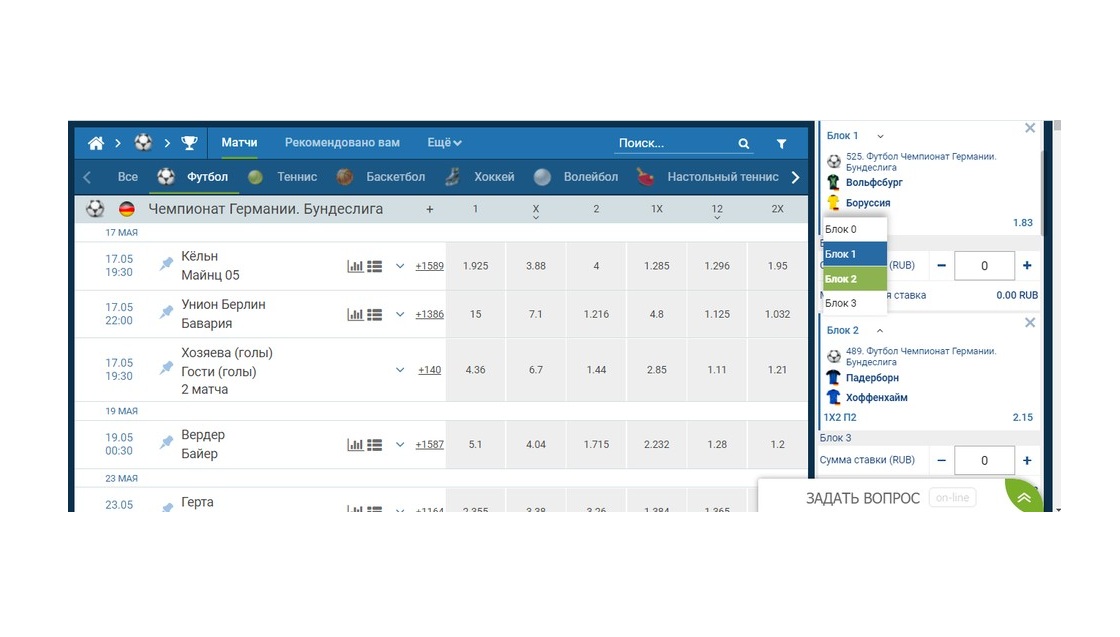
Task: Show statistics chart for Унион Берлин – Бавария
Action: click(355, 314)
